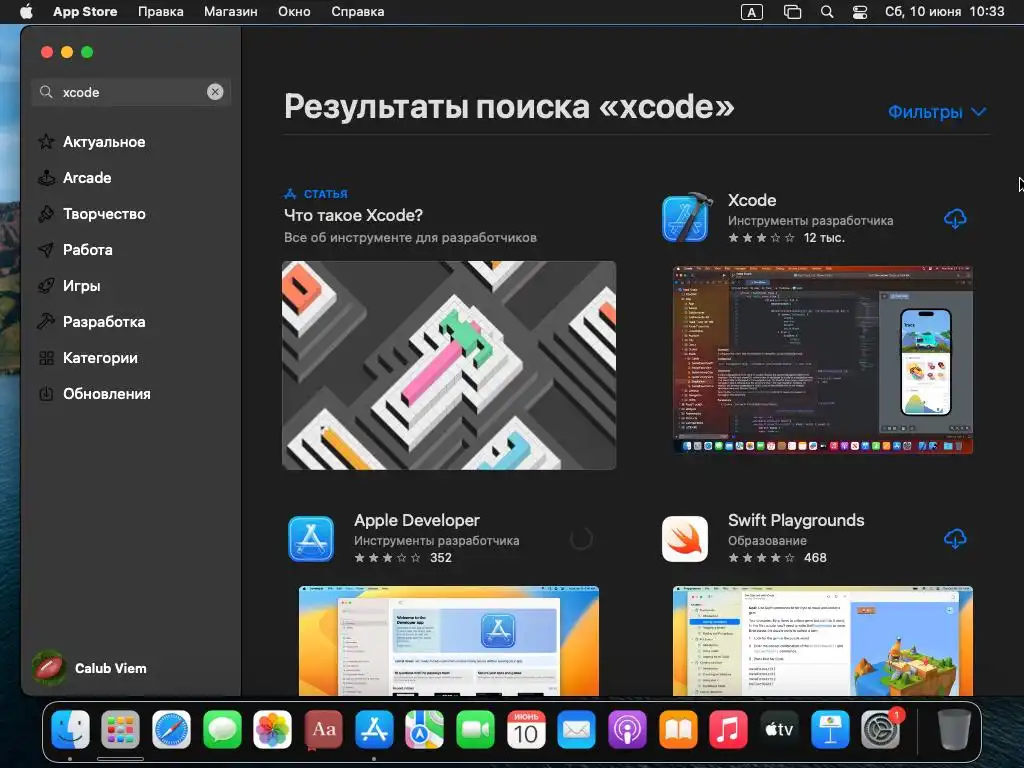Open Apple TV from the Dock

tap(779, 729)
